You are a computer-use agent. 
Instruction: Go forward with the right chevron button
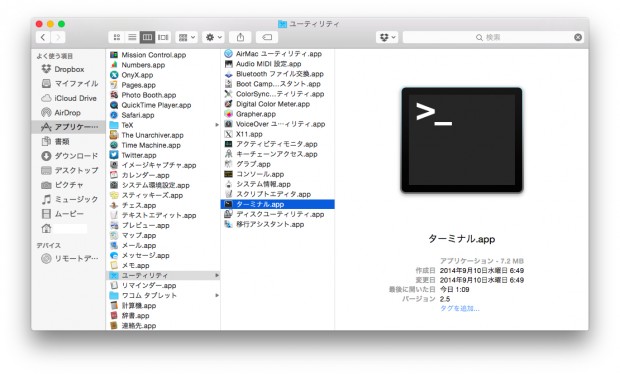58,37
